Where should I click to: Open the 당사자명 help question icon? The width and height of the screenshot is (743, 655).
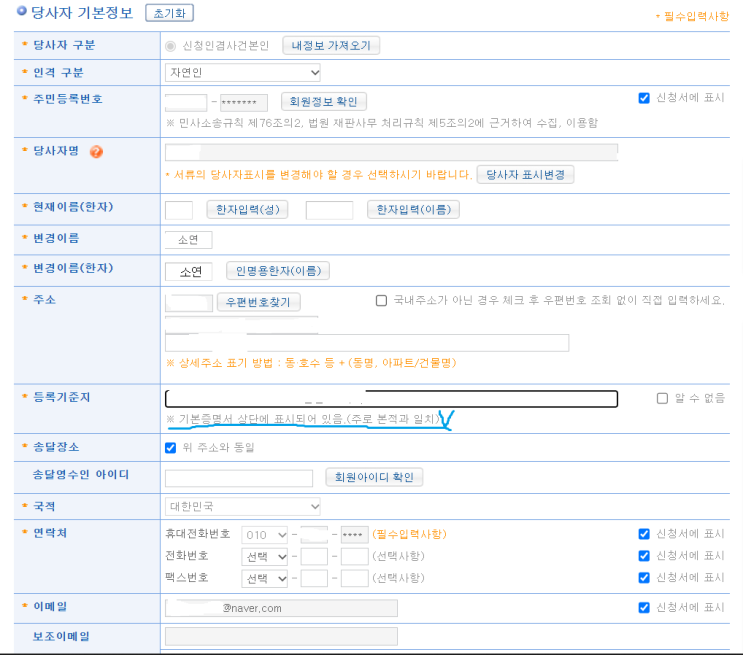click(96, 152)
